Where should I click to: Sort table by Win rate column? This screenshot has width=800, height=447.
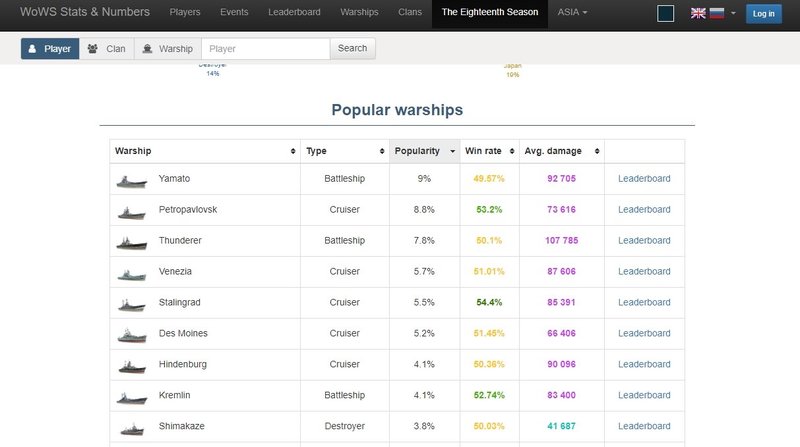click(489, 151)
